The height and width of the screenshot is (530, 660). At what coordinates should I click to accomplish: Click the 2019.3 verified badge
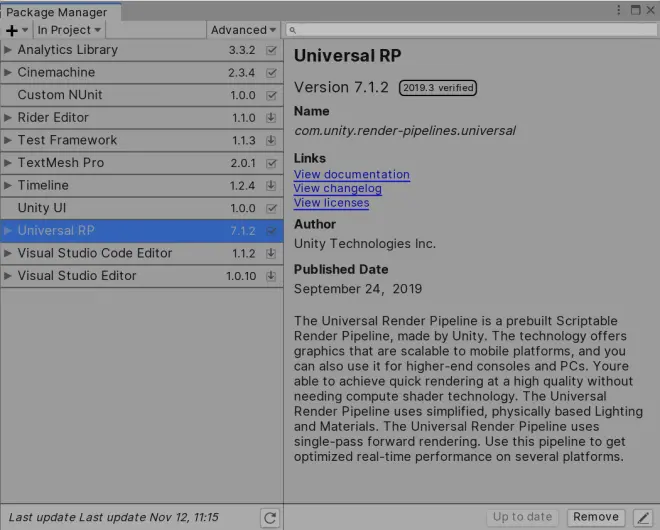[438, 88]
